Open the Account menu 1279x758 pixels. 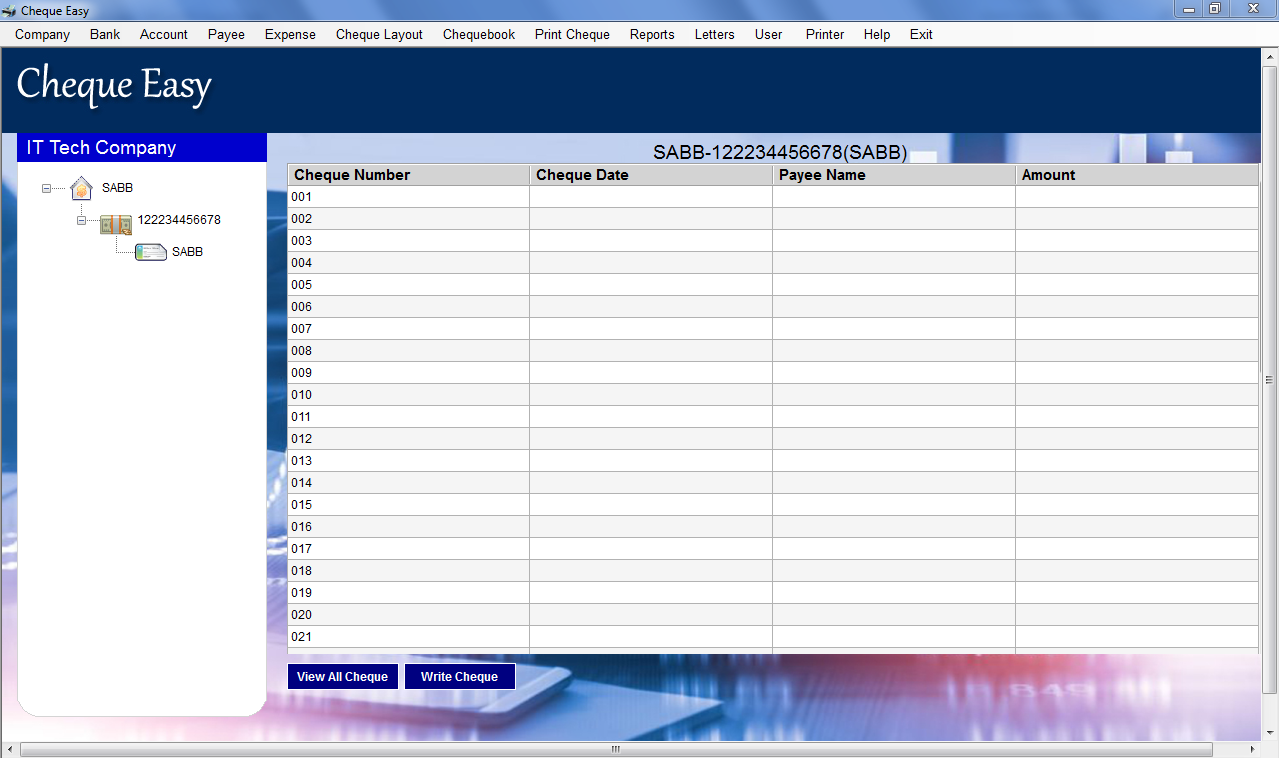pyautogui.click(x=163, y=34)
